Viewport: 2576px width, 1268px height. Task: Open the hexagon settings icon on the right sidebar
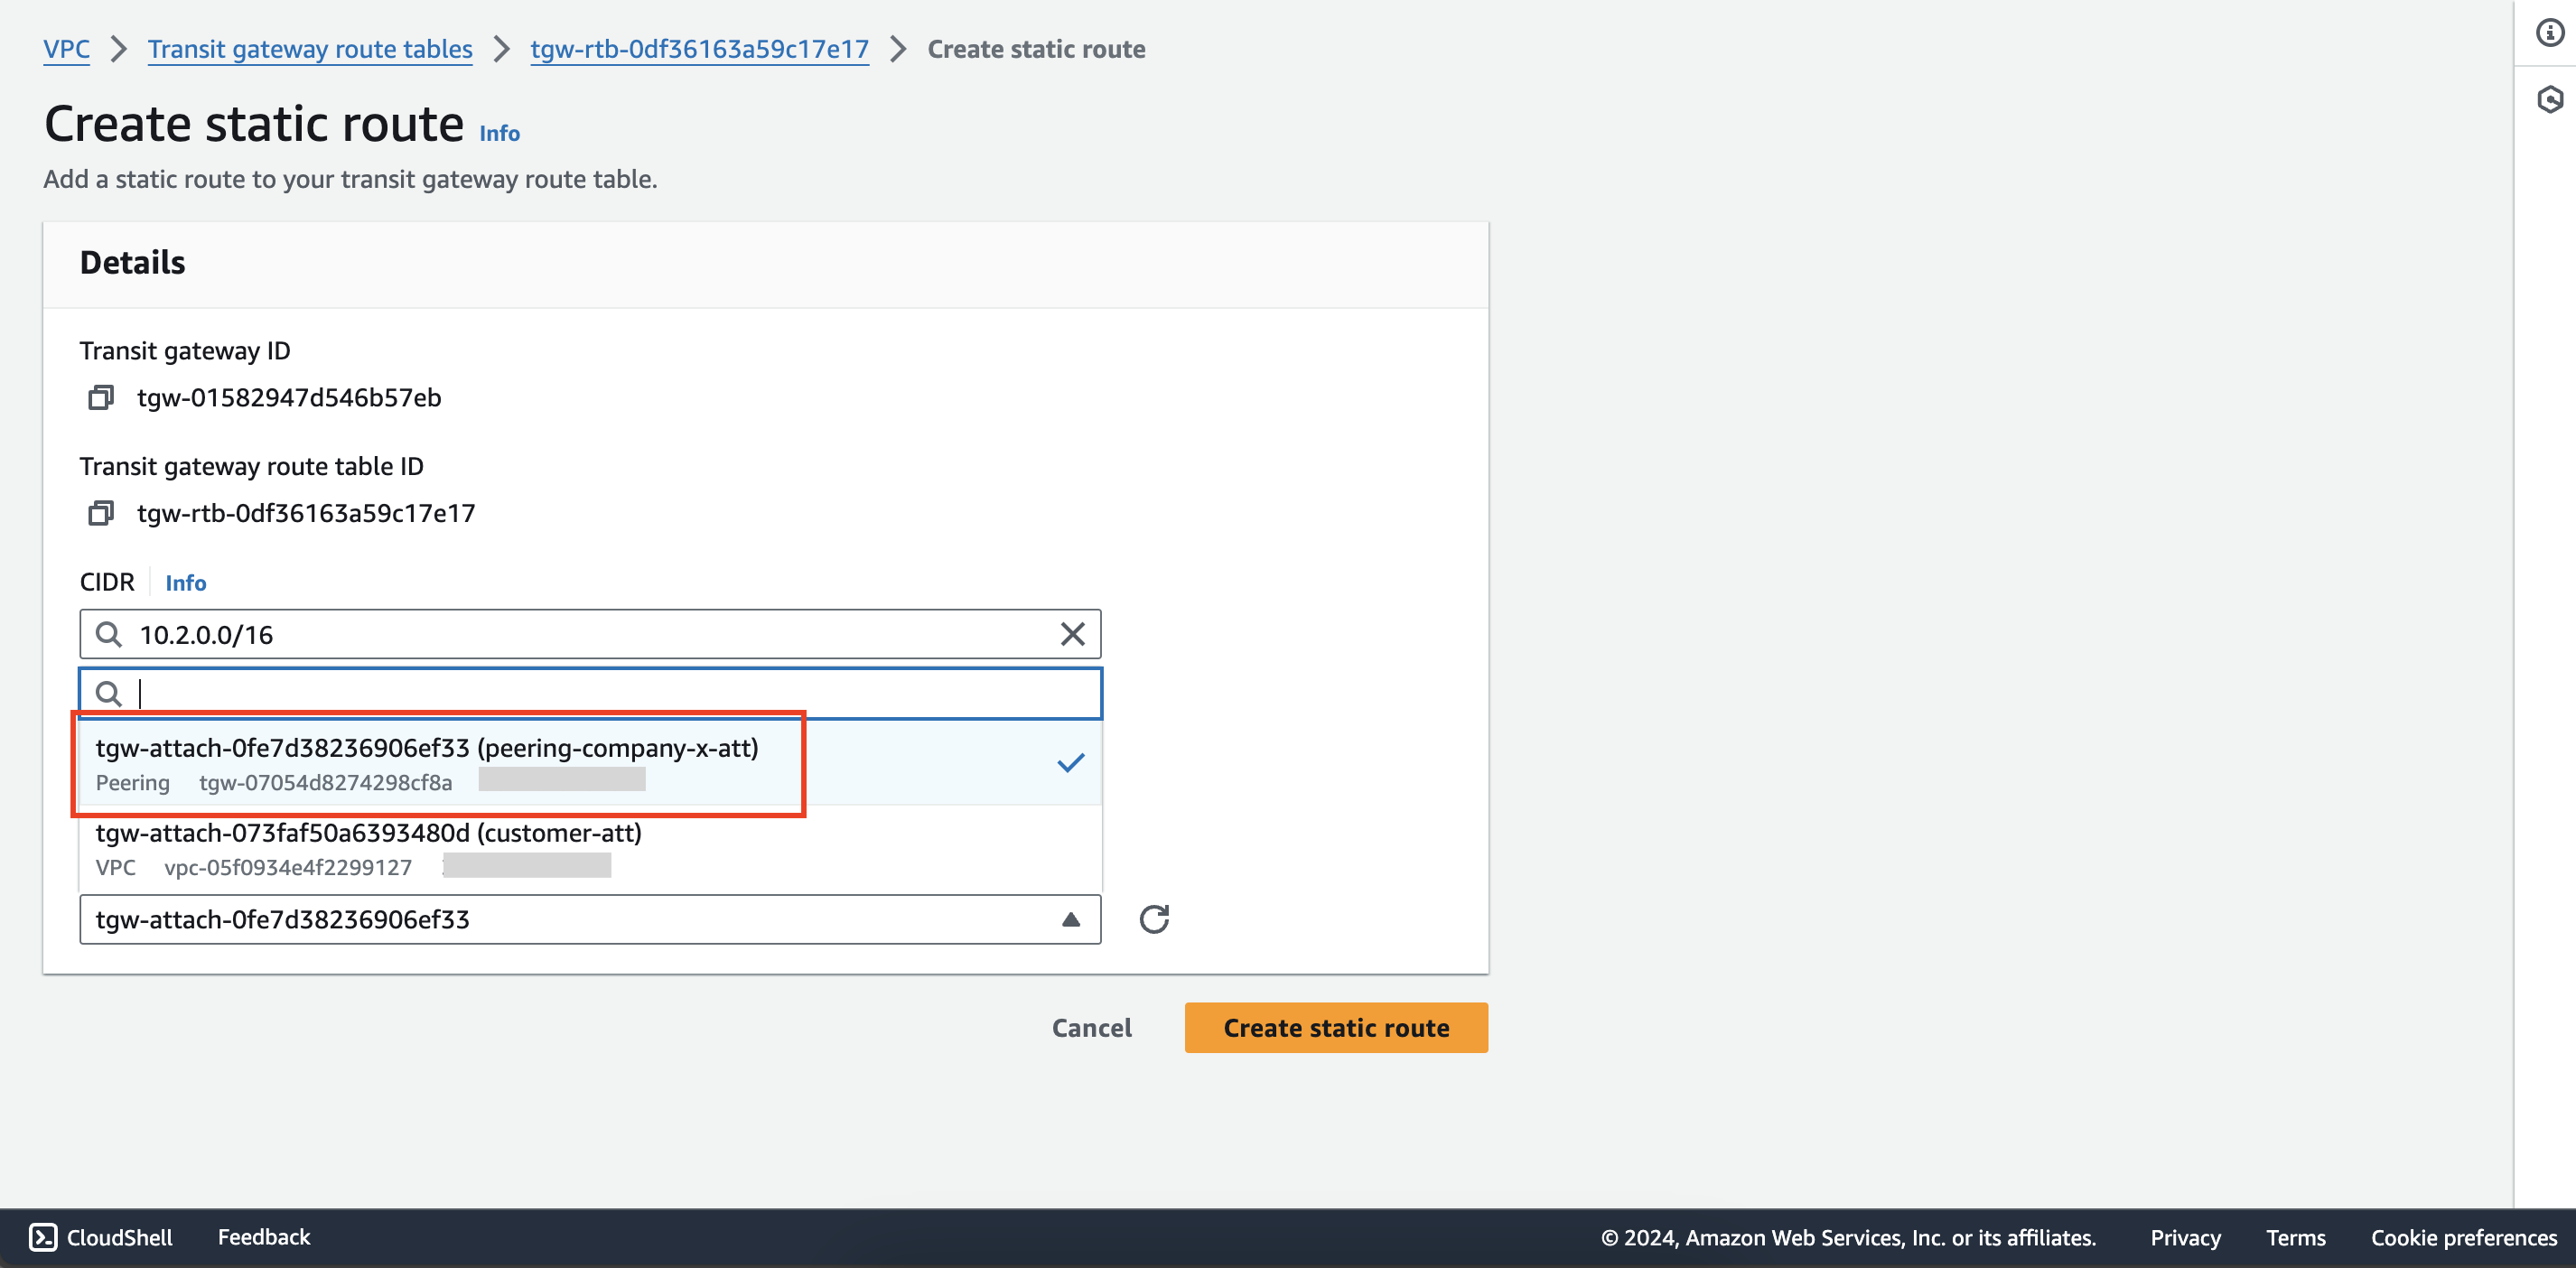point(2549,99)
